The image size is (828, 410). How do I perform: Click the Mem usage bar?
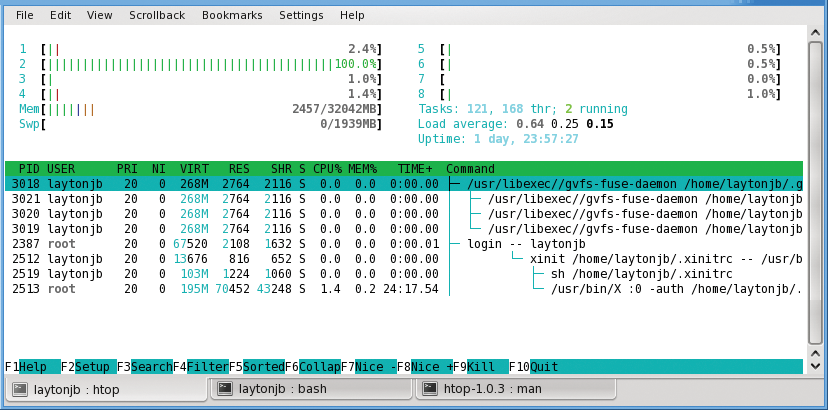click(x=211, y=109)
